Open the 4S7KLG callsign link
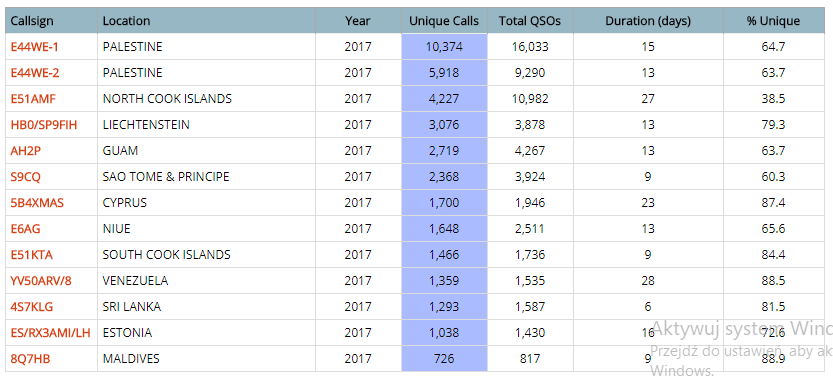The width and height of the screenshot is (833, 389). coord(32,307)
